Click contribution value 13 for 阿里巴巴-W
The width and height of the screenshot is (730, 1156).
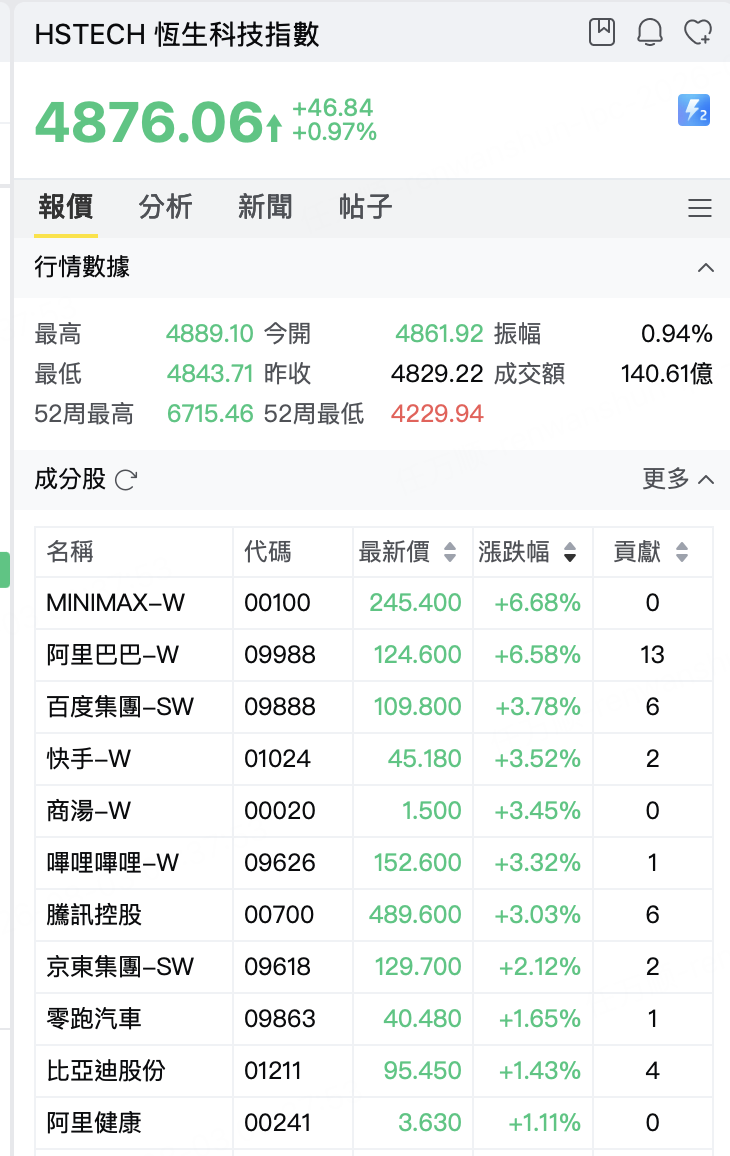pos(653,655)
